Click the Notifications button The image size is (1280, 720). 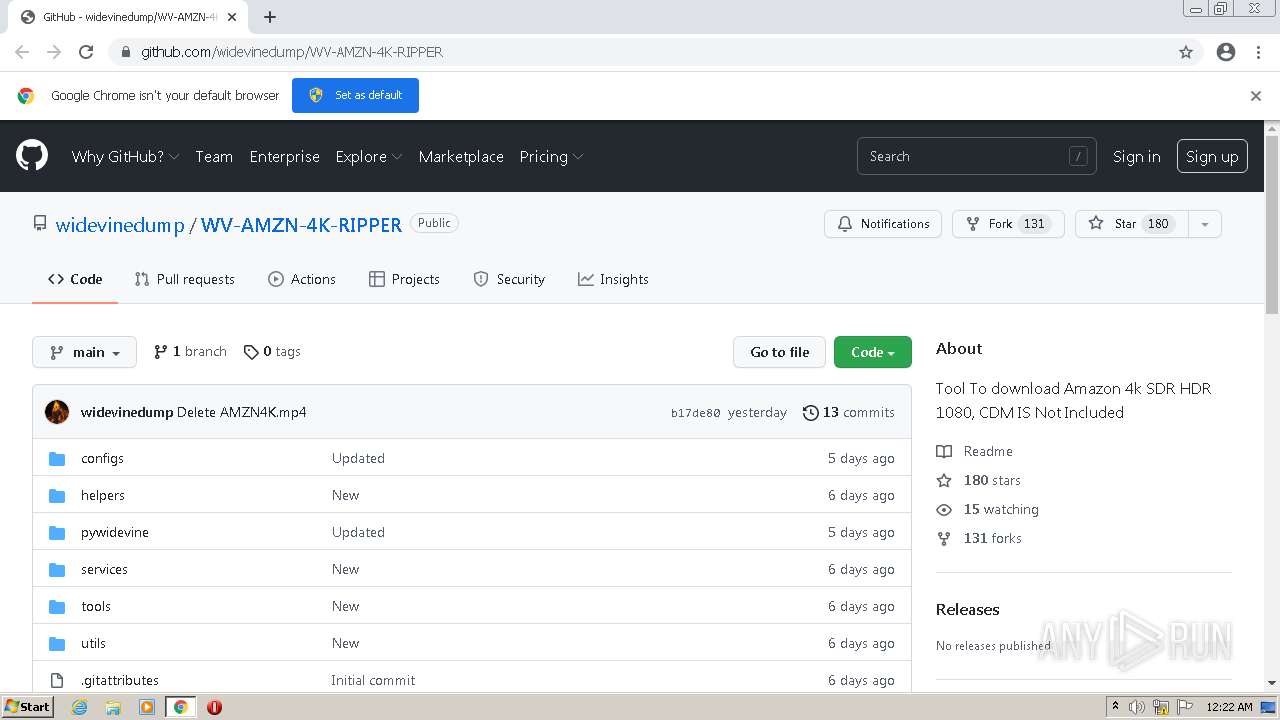coord(884,224)
